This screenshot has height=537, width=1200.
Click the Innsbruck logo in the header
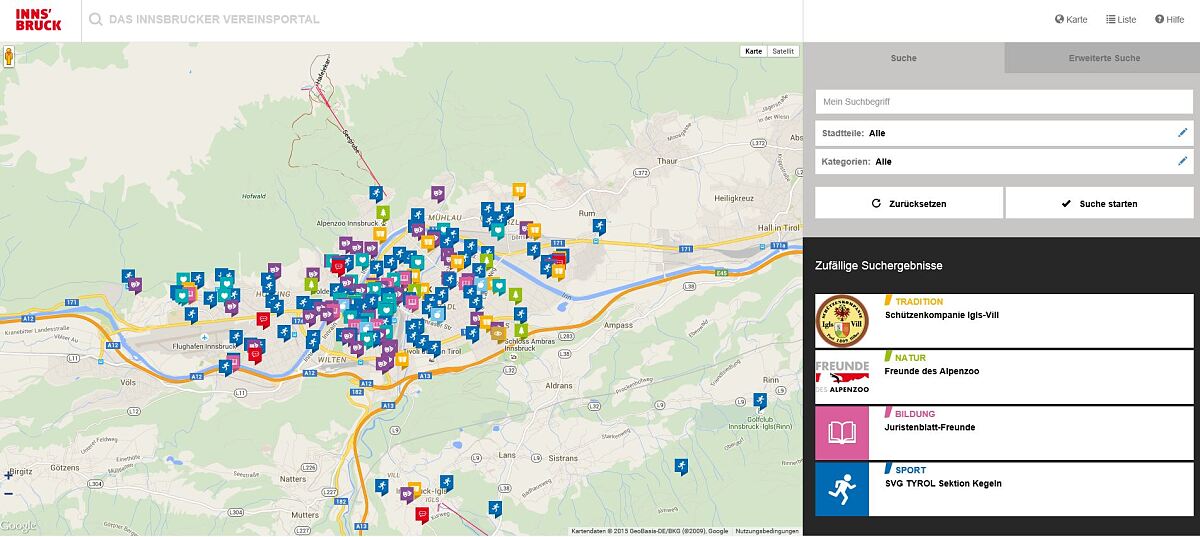[38, 19]
